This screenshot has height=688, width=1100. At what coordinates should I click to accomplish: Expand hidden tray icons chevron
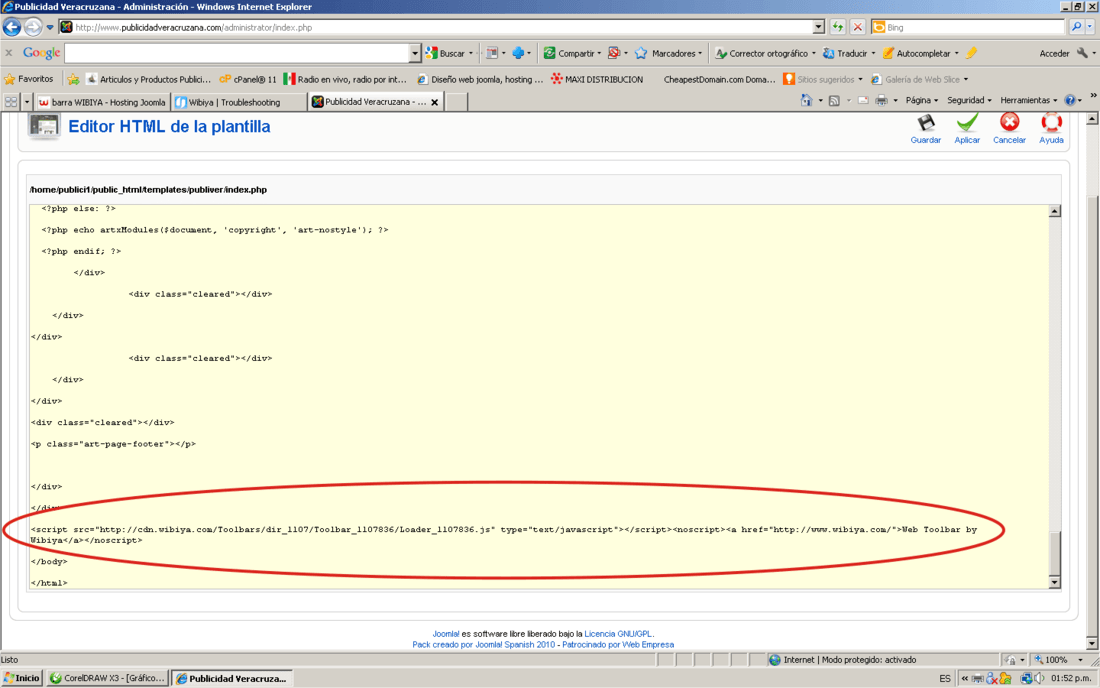[x=965, y=678]
